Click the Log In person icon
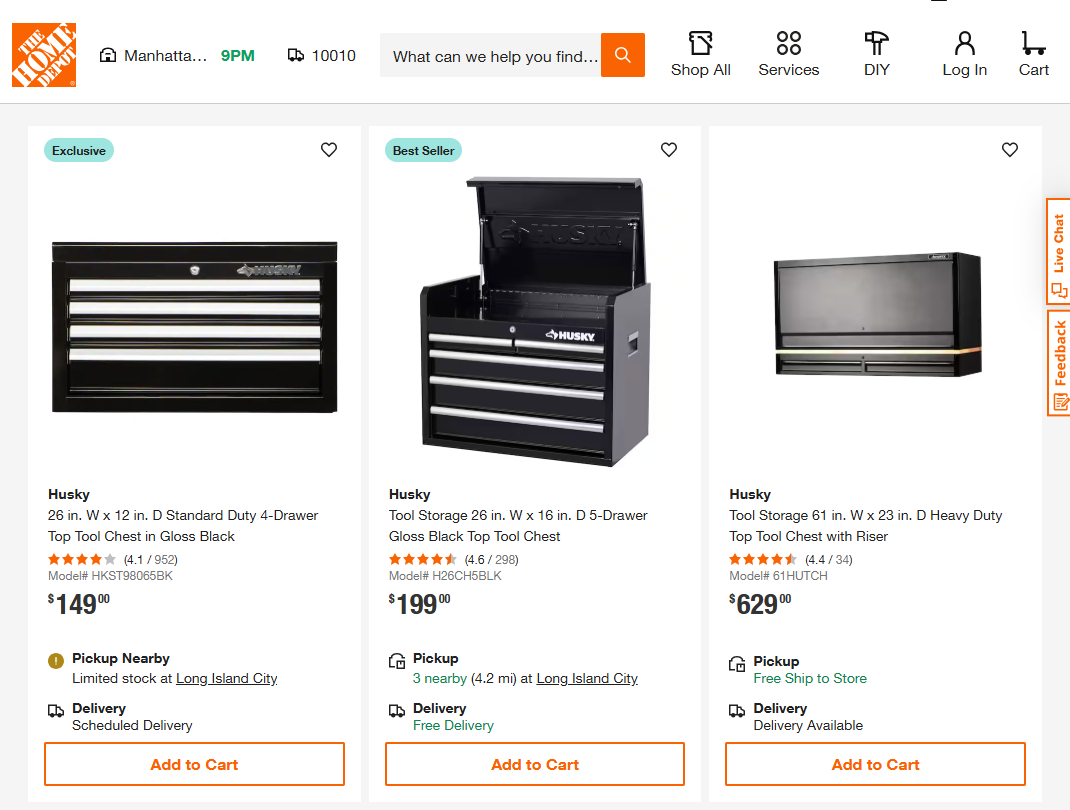This screenshot has width=1070, height=810. (964, 55)
